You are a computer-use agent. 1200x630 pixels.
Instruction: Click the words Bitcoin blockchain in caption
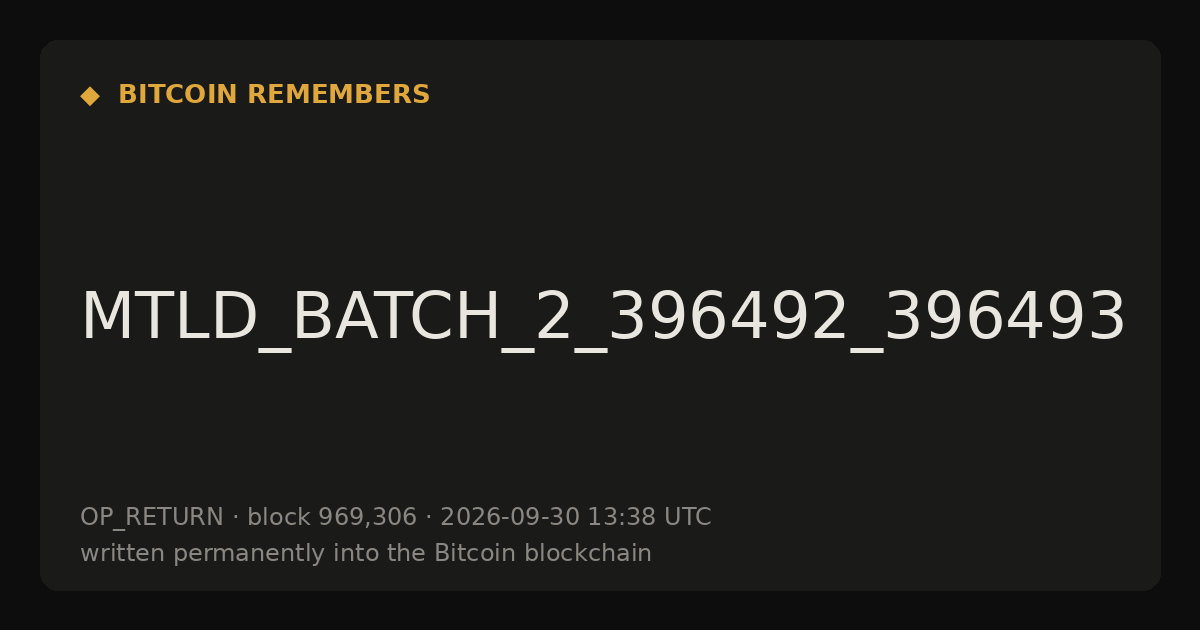coord(543,553)
